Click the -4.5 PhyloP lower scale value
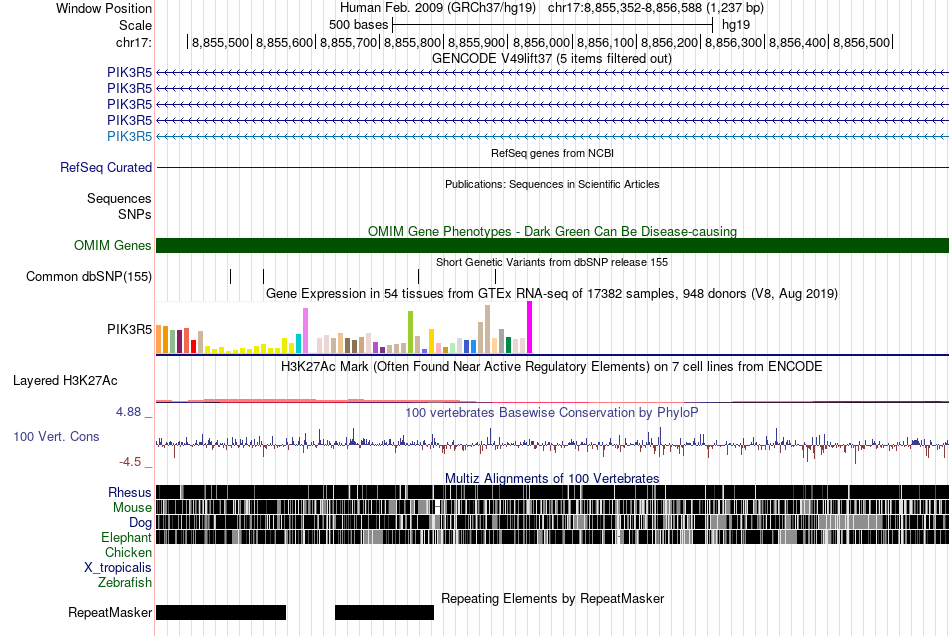Screen dimensions: 950x636 pyautogui.click(x=130, y=462)
